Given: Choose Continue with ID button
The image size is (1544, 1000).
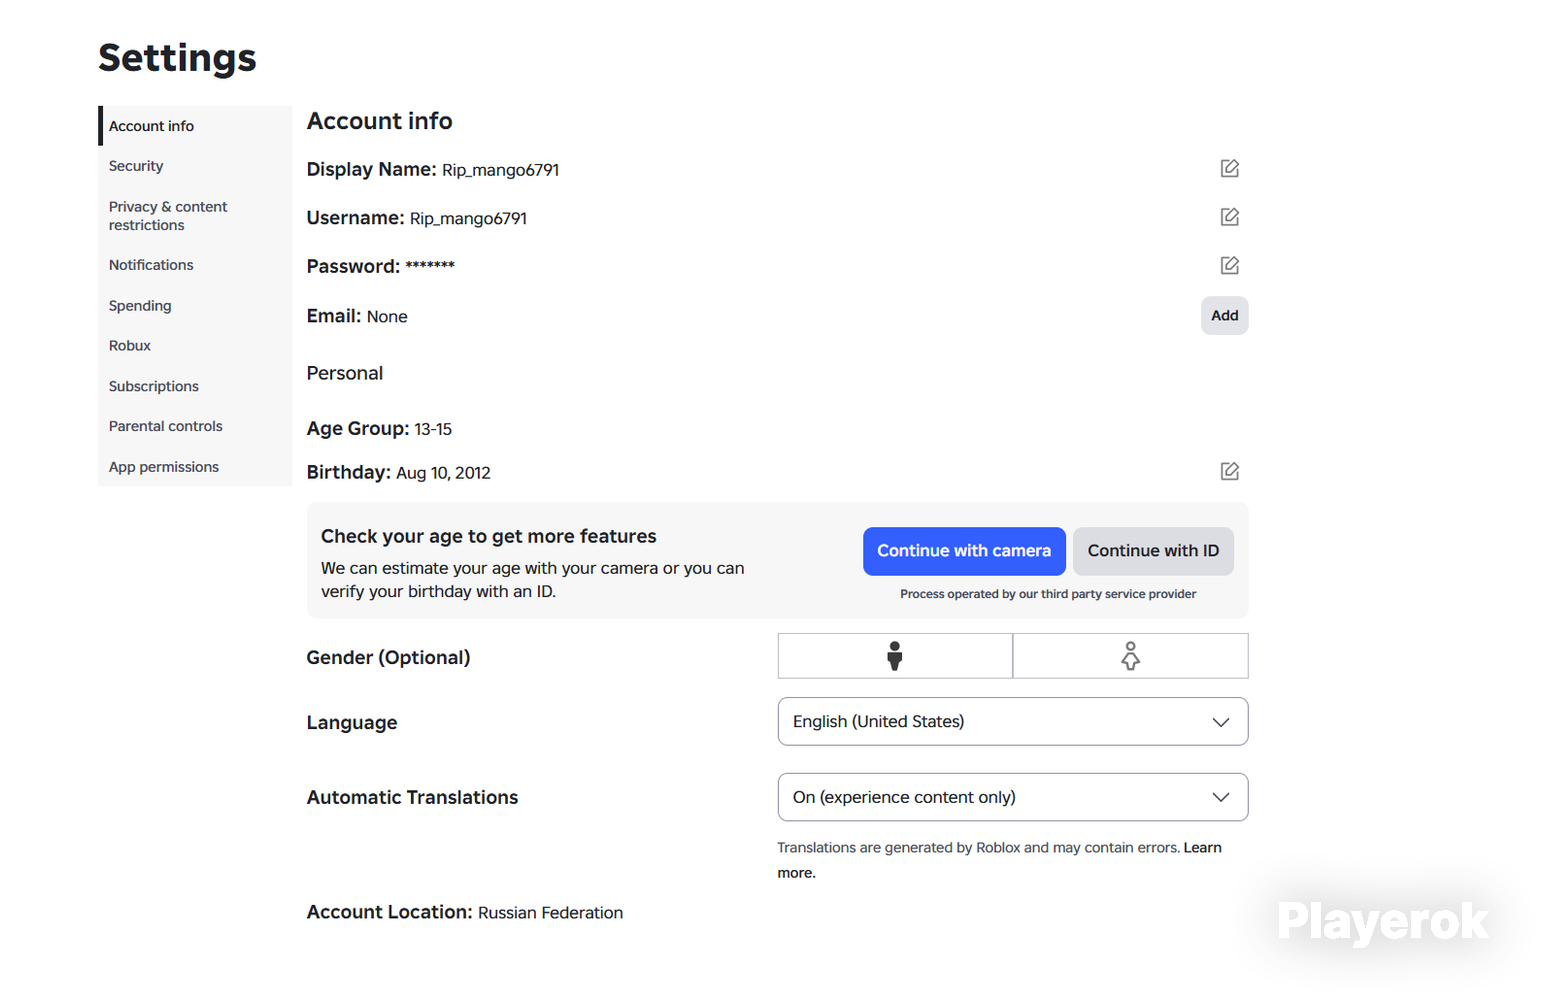Looking at the screenshot, I should [x=1153, y=551].
